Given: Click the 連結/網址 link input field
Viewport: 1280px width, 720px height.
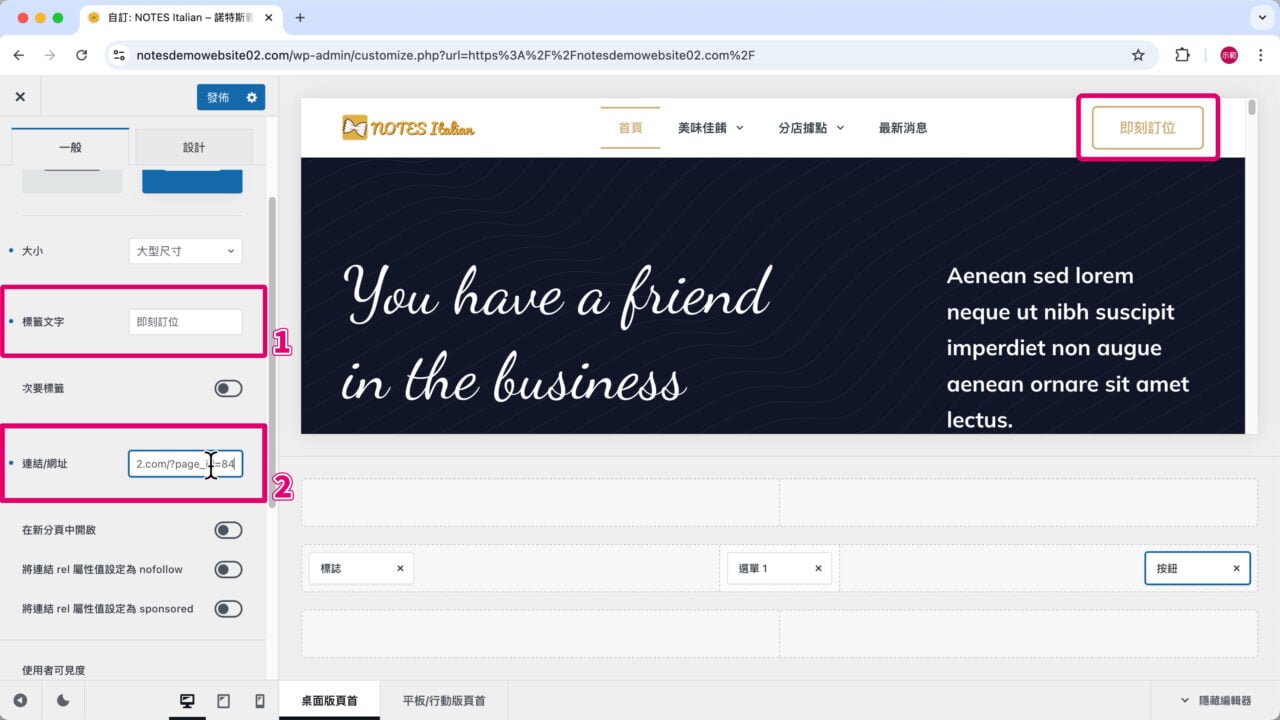Looking at the screenshot, I should click(x=186, y=463).
